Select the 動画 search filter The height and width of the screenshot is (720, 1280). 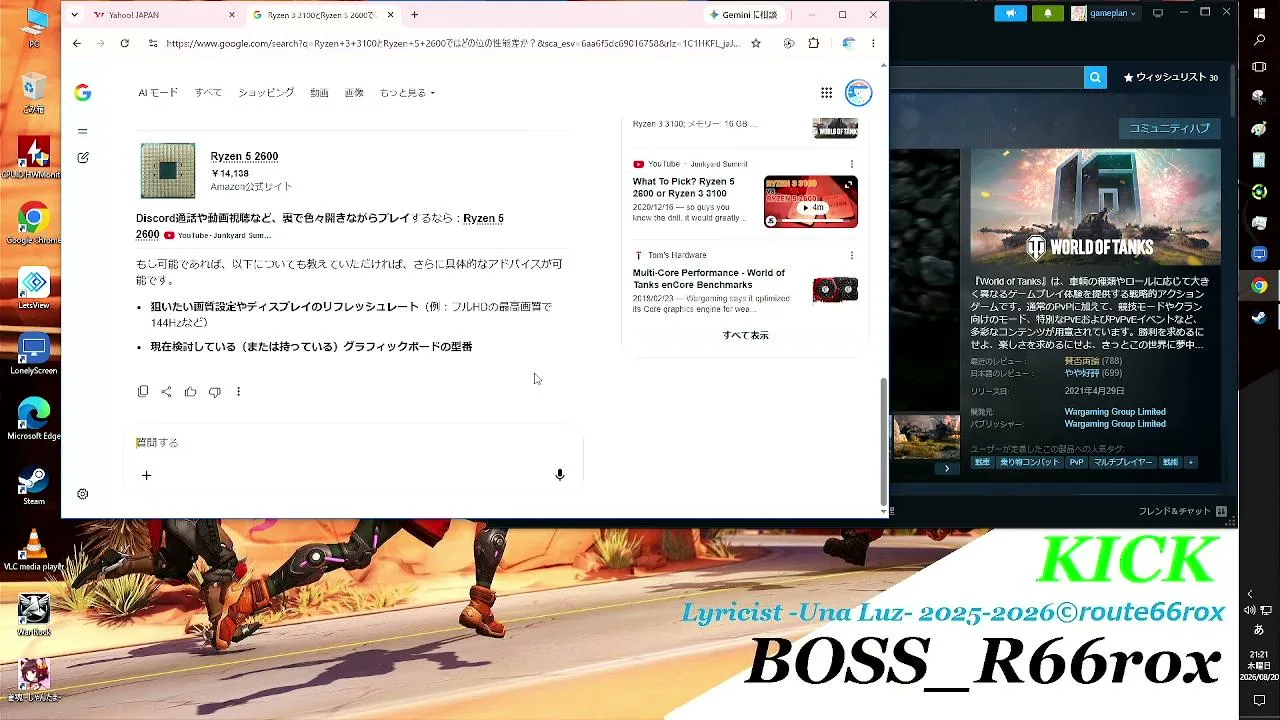tap(319, 93)
